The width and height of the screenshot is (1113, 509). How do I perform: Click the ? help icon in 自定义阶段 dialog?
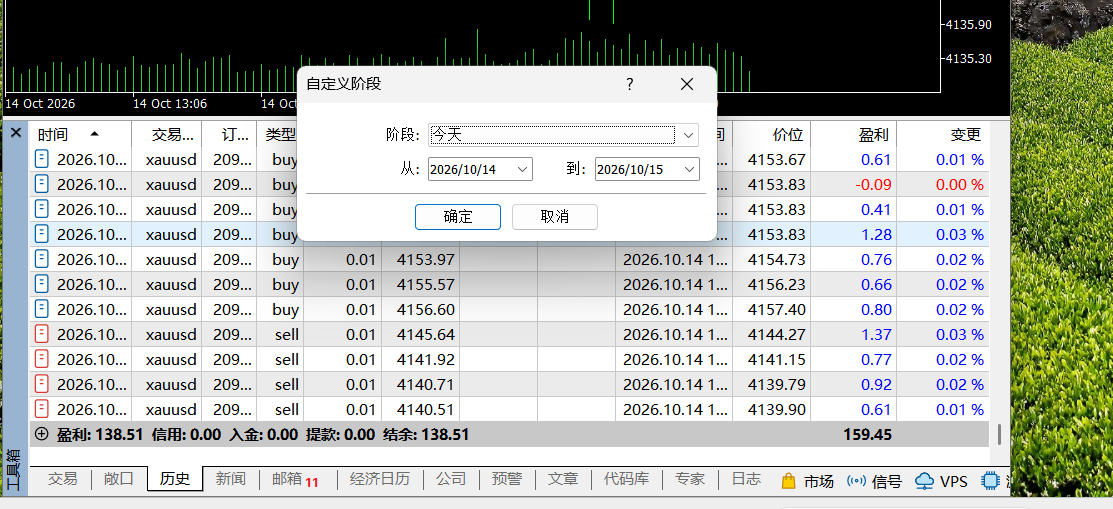pos(629,84)
